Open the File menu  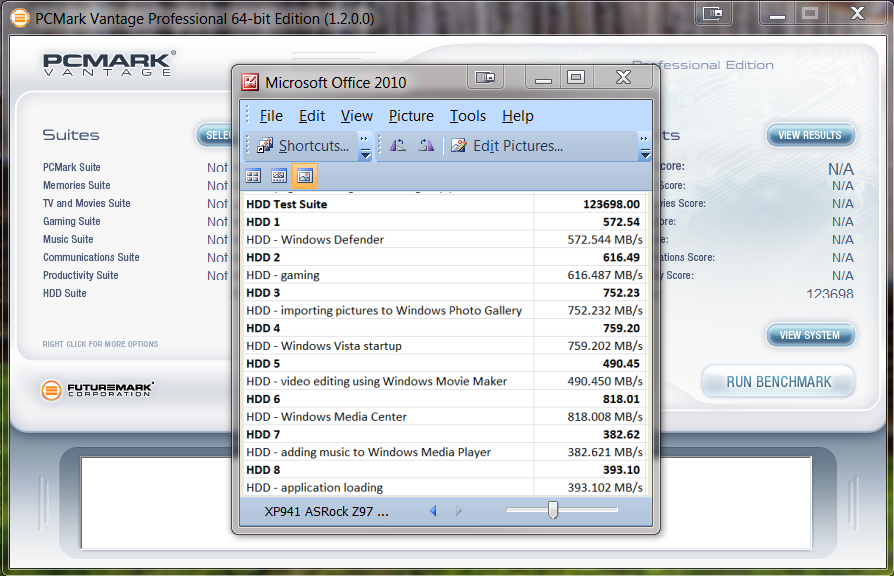(271, 116)
